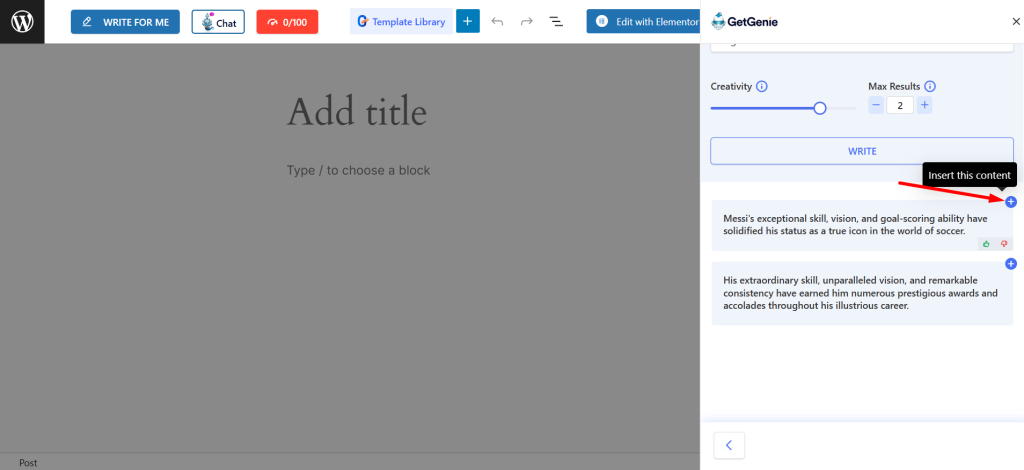1024x470 pixels.
Task: Click the Add title field
Action: pyautogui.click(x=357, y=111)
